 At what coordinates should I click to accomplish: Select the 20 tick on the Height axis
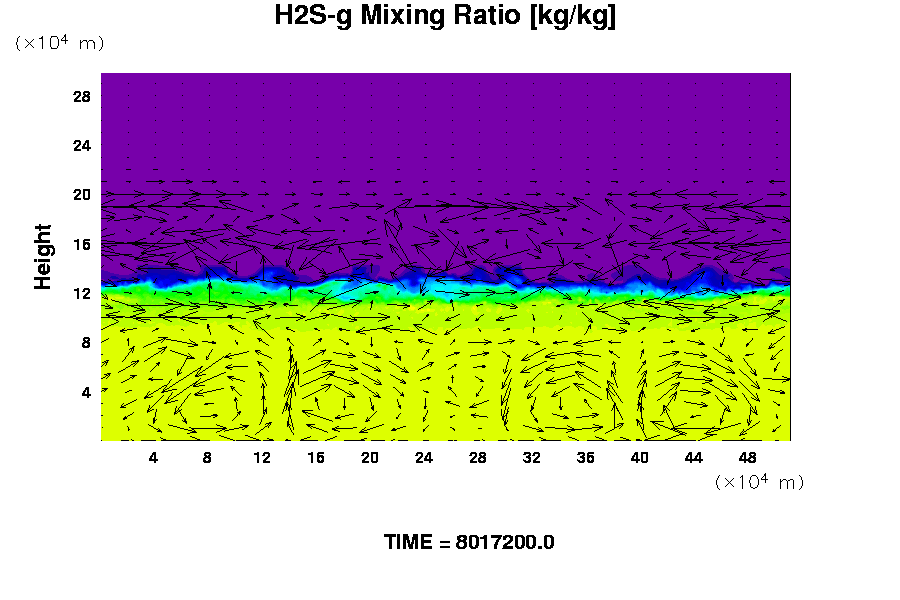tap(82, 195)
